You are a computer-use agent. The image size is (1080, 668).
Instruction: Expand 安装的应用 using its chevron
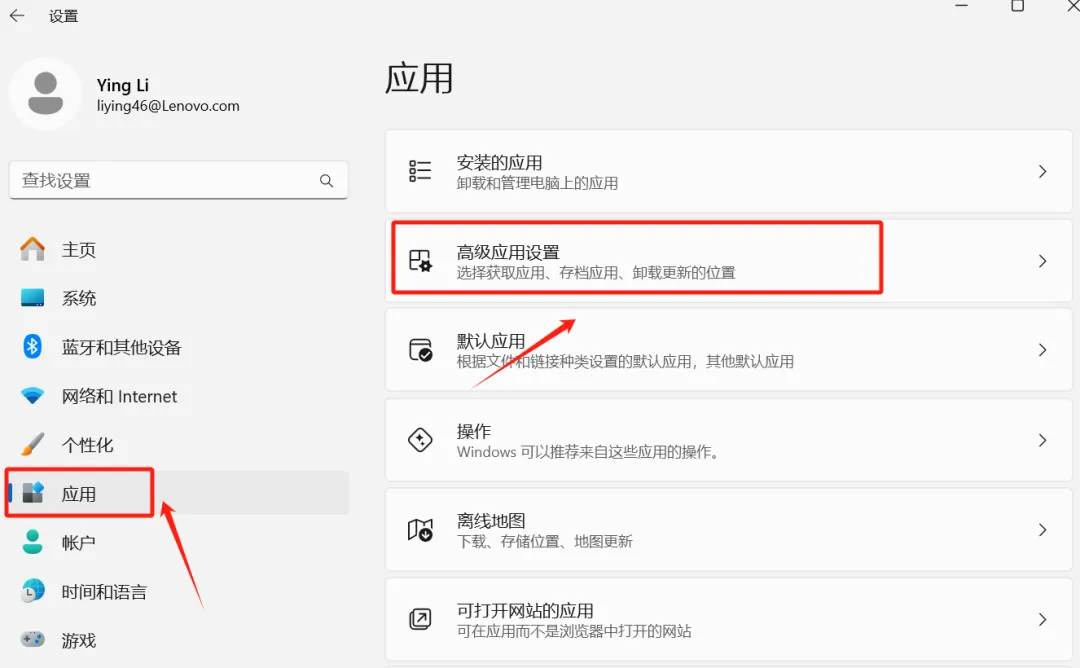coord(1042,171)
